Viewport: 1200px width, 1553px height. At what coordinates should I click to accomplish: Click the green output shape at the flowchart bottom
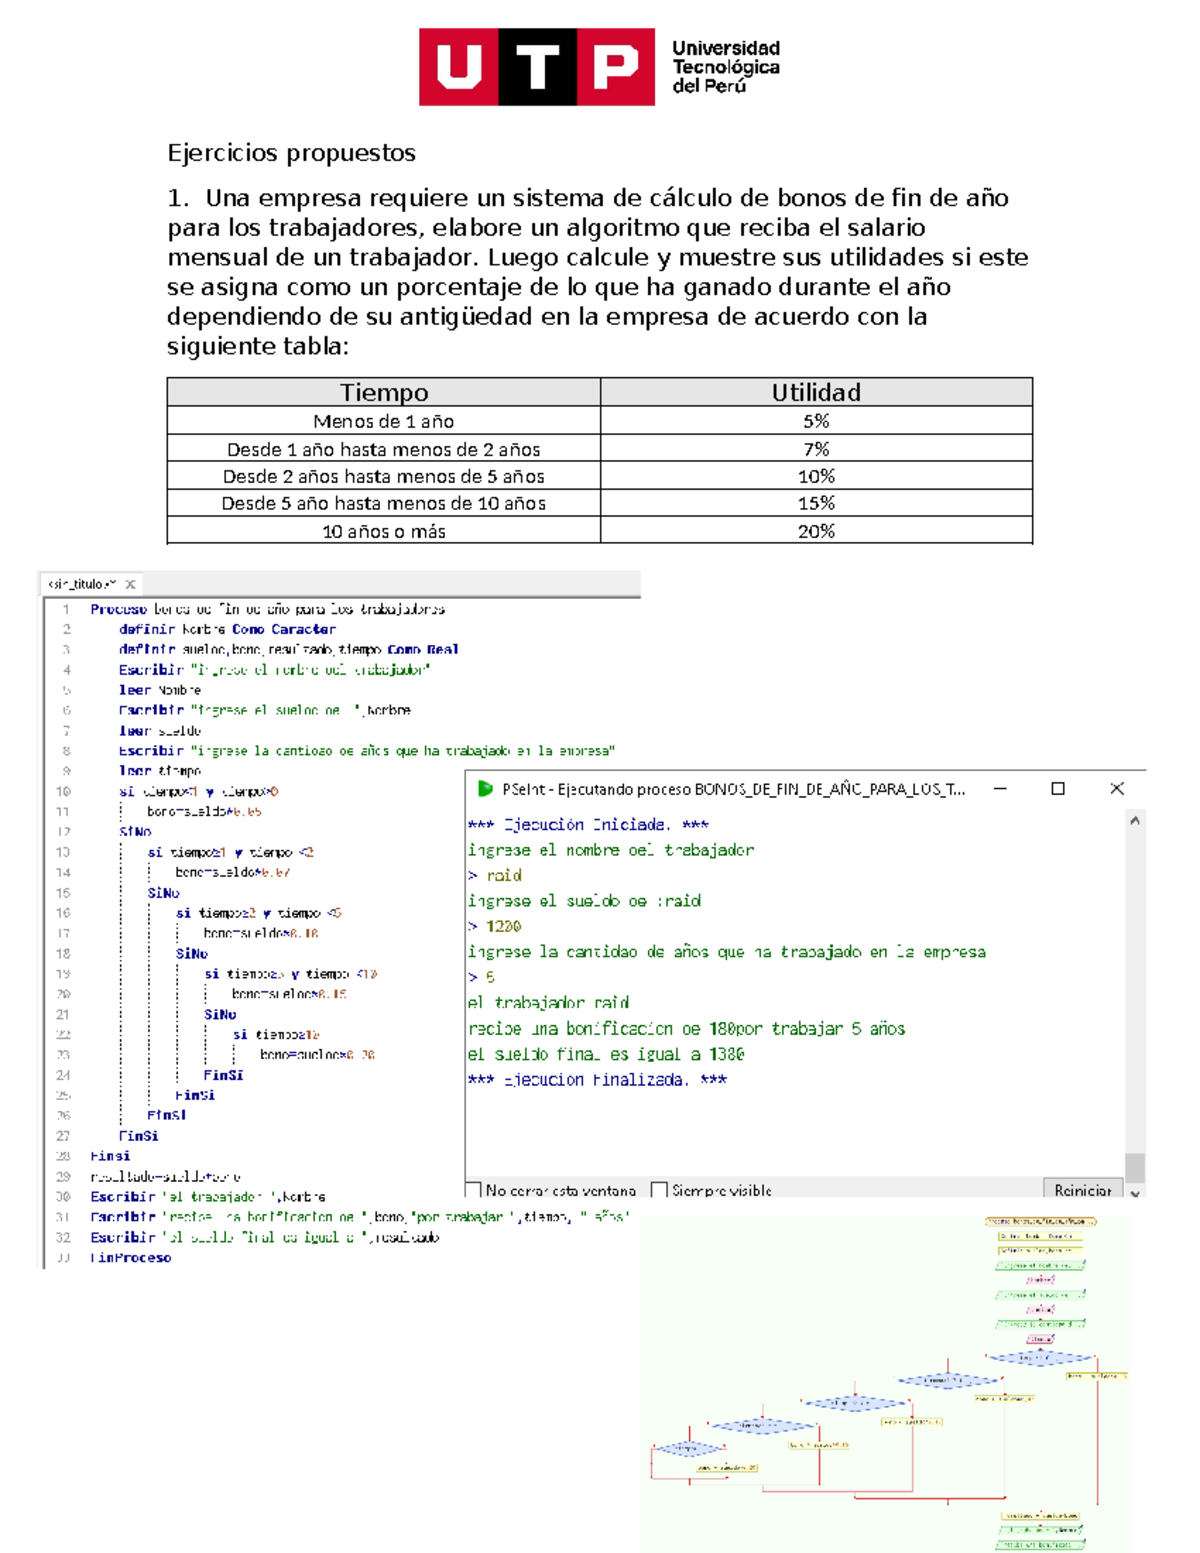[1039, 1529]
